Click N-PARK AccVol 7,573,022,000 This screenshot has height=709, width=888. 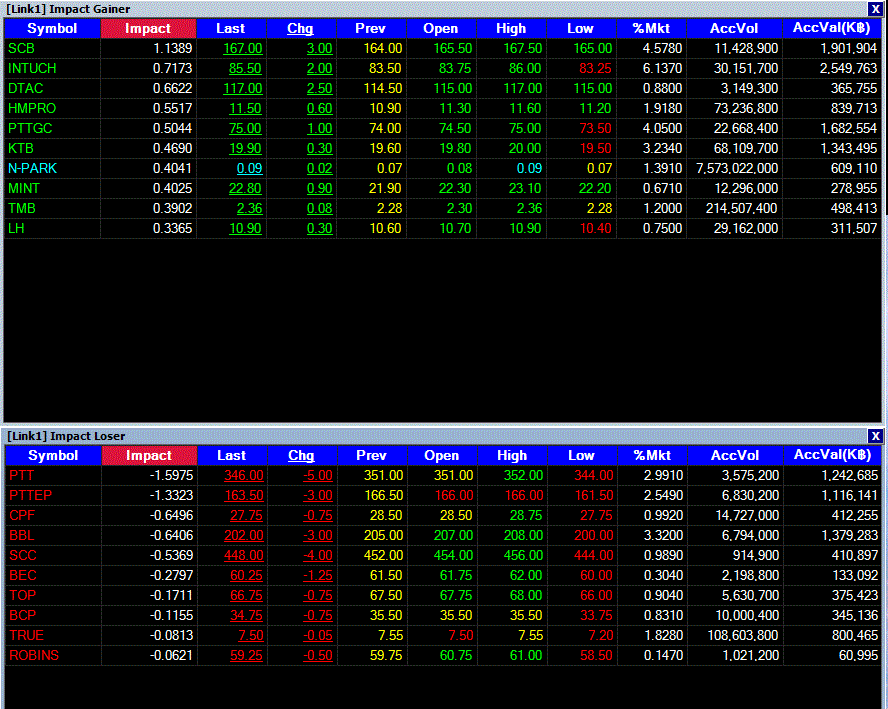(737, 168)
